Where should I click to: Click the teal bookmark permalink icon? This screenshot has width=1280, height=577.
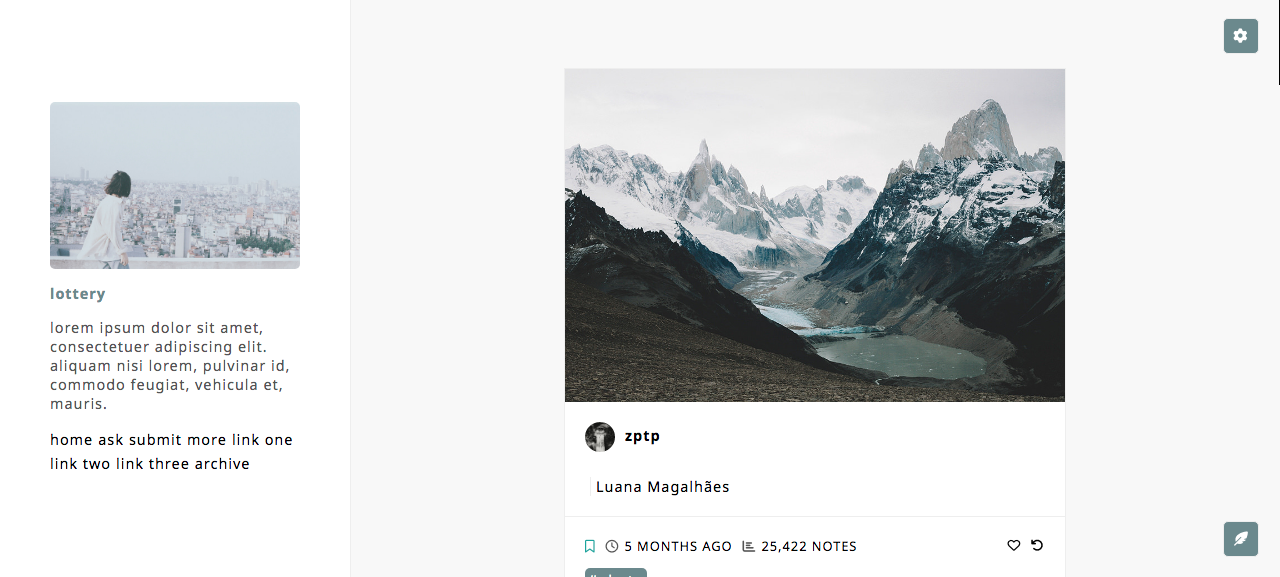590,546
